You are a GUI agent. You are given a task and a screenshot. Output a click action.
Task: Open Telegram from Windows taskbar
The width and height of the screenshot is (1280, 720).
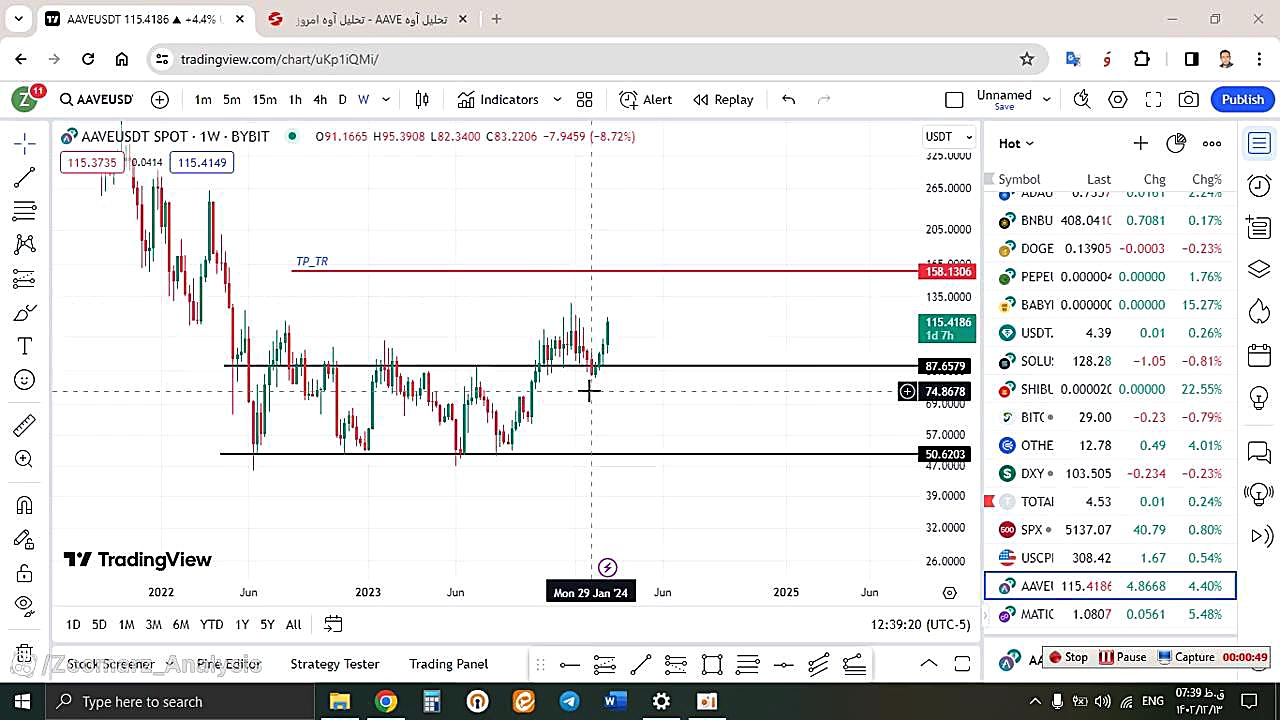pyautogui.click(x=569, y=701)
